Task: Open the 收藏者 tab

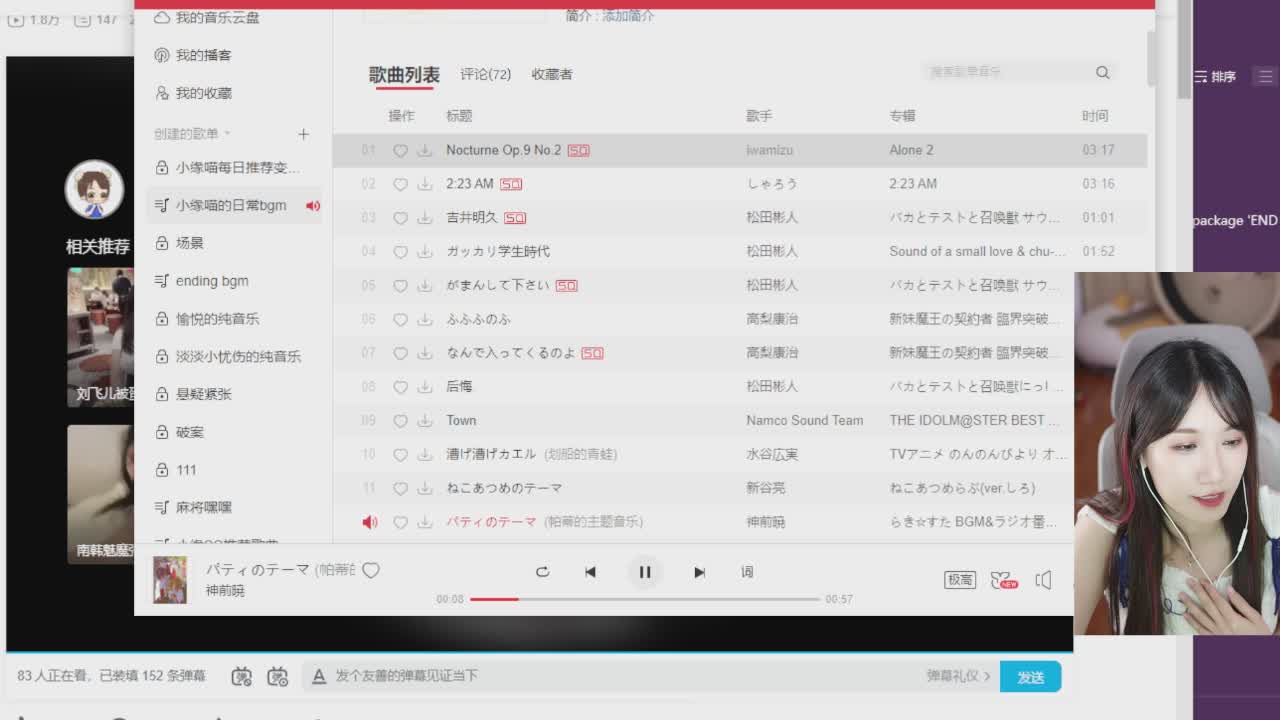Action: [552, 75]
